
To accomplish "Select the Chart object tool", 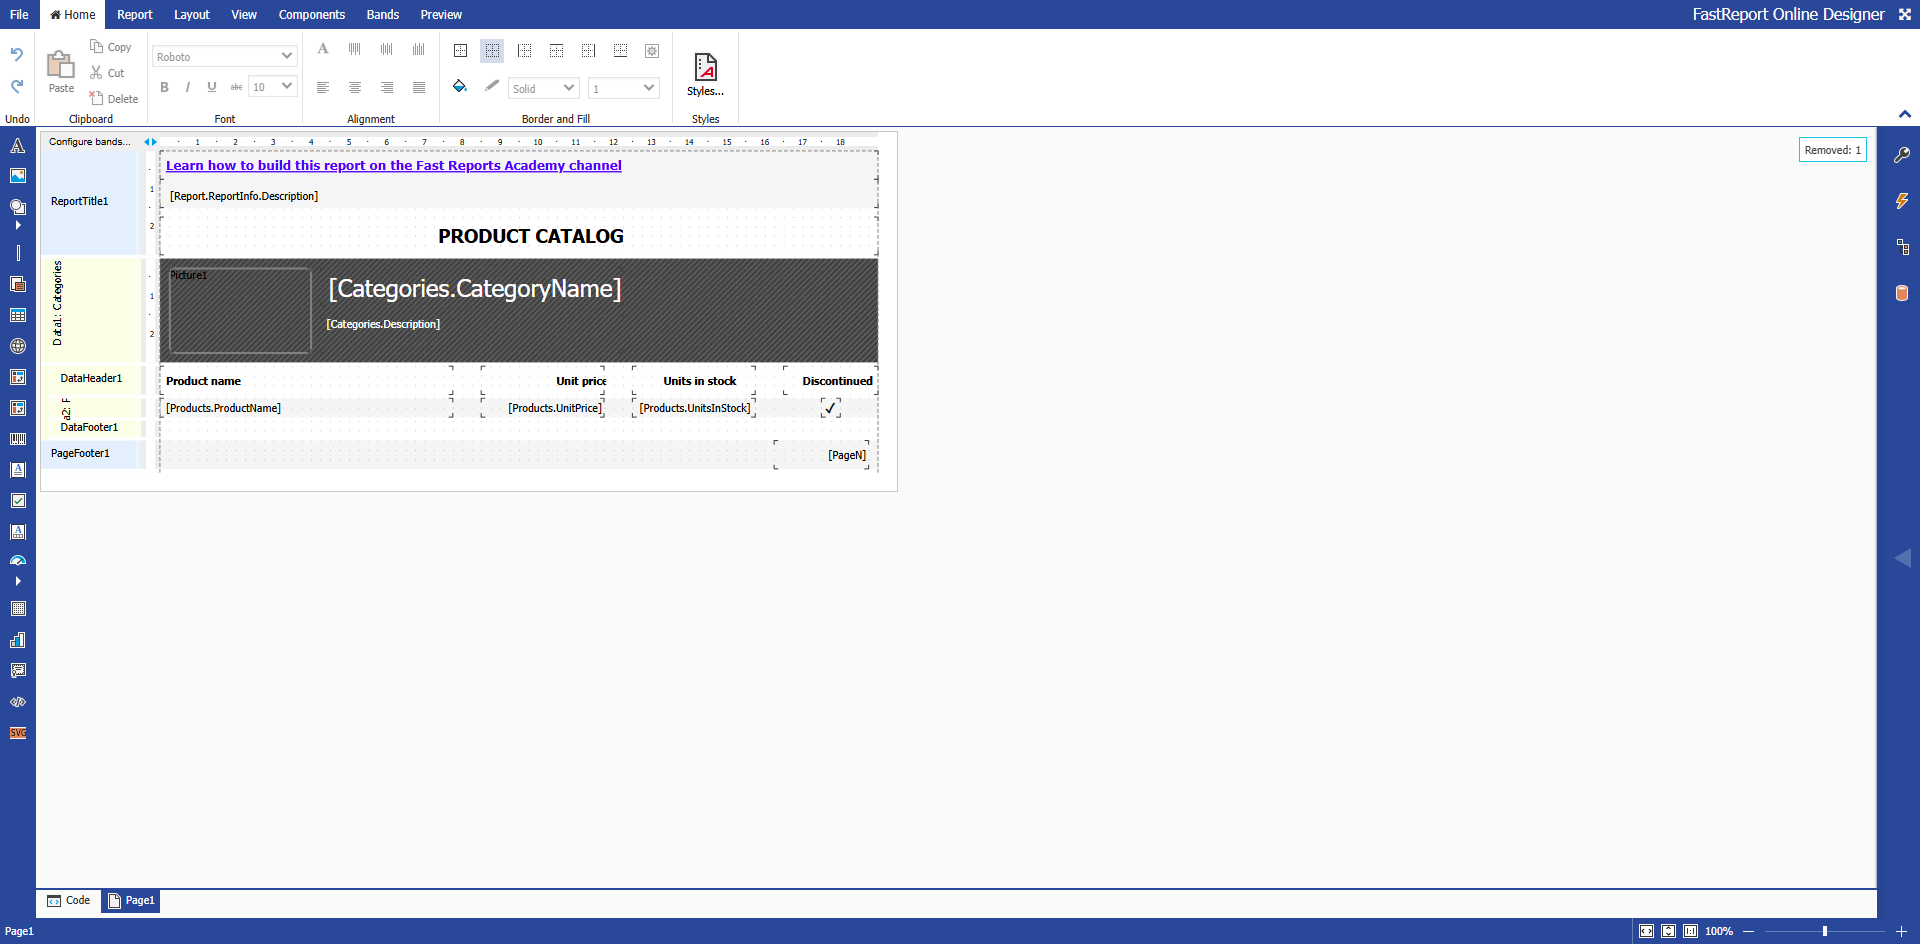I will [18, 640].
